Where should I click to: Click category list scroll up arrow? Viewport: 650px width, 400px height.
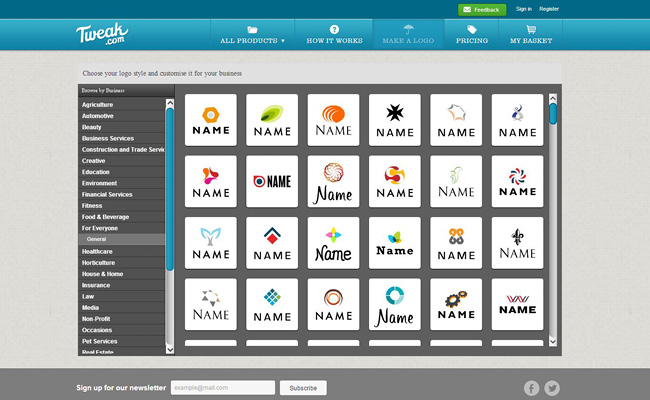[x=170, y=103]
